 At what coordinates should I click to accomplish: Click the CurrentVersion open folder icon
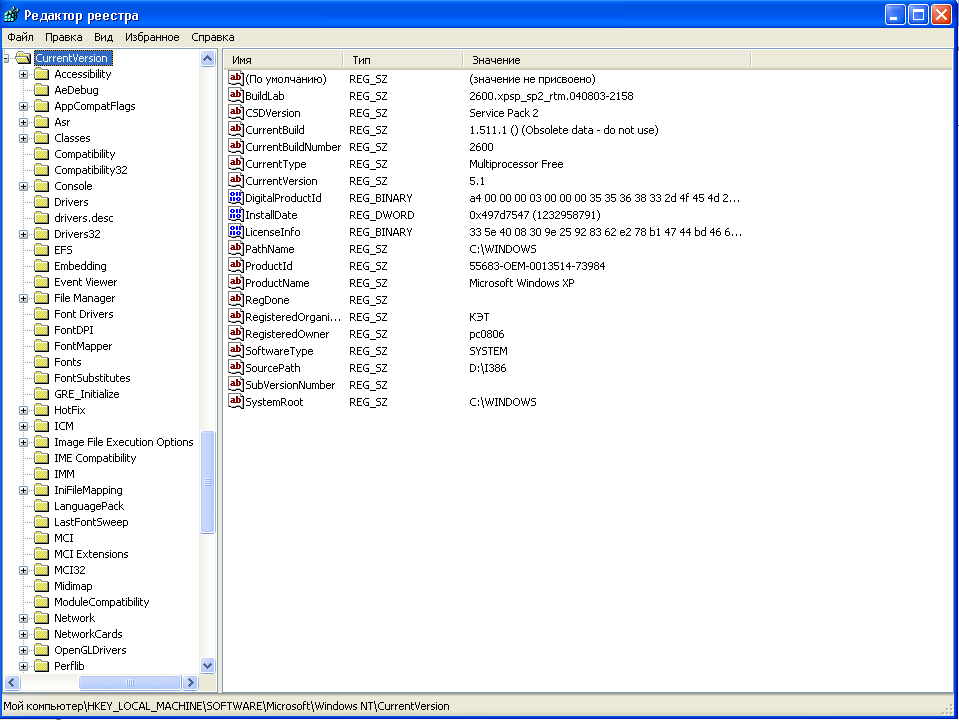[x=23, y=58]
